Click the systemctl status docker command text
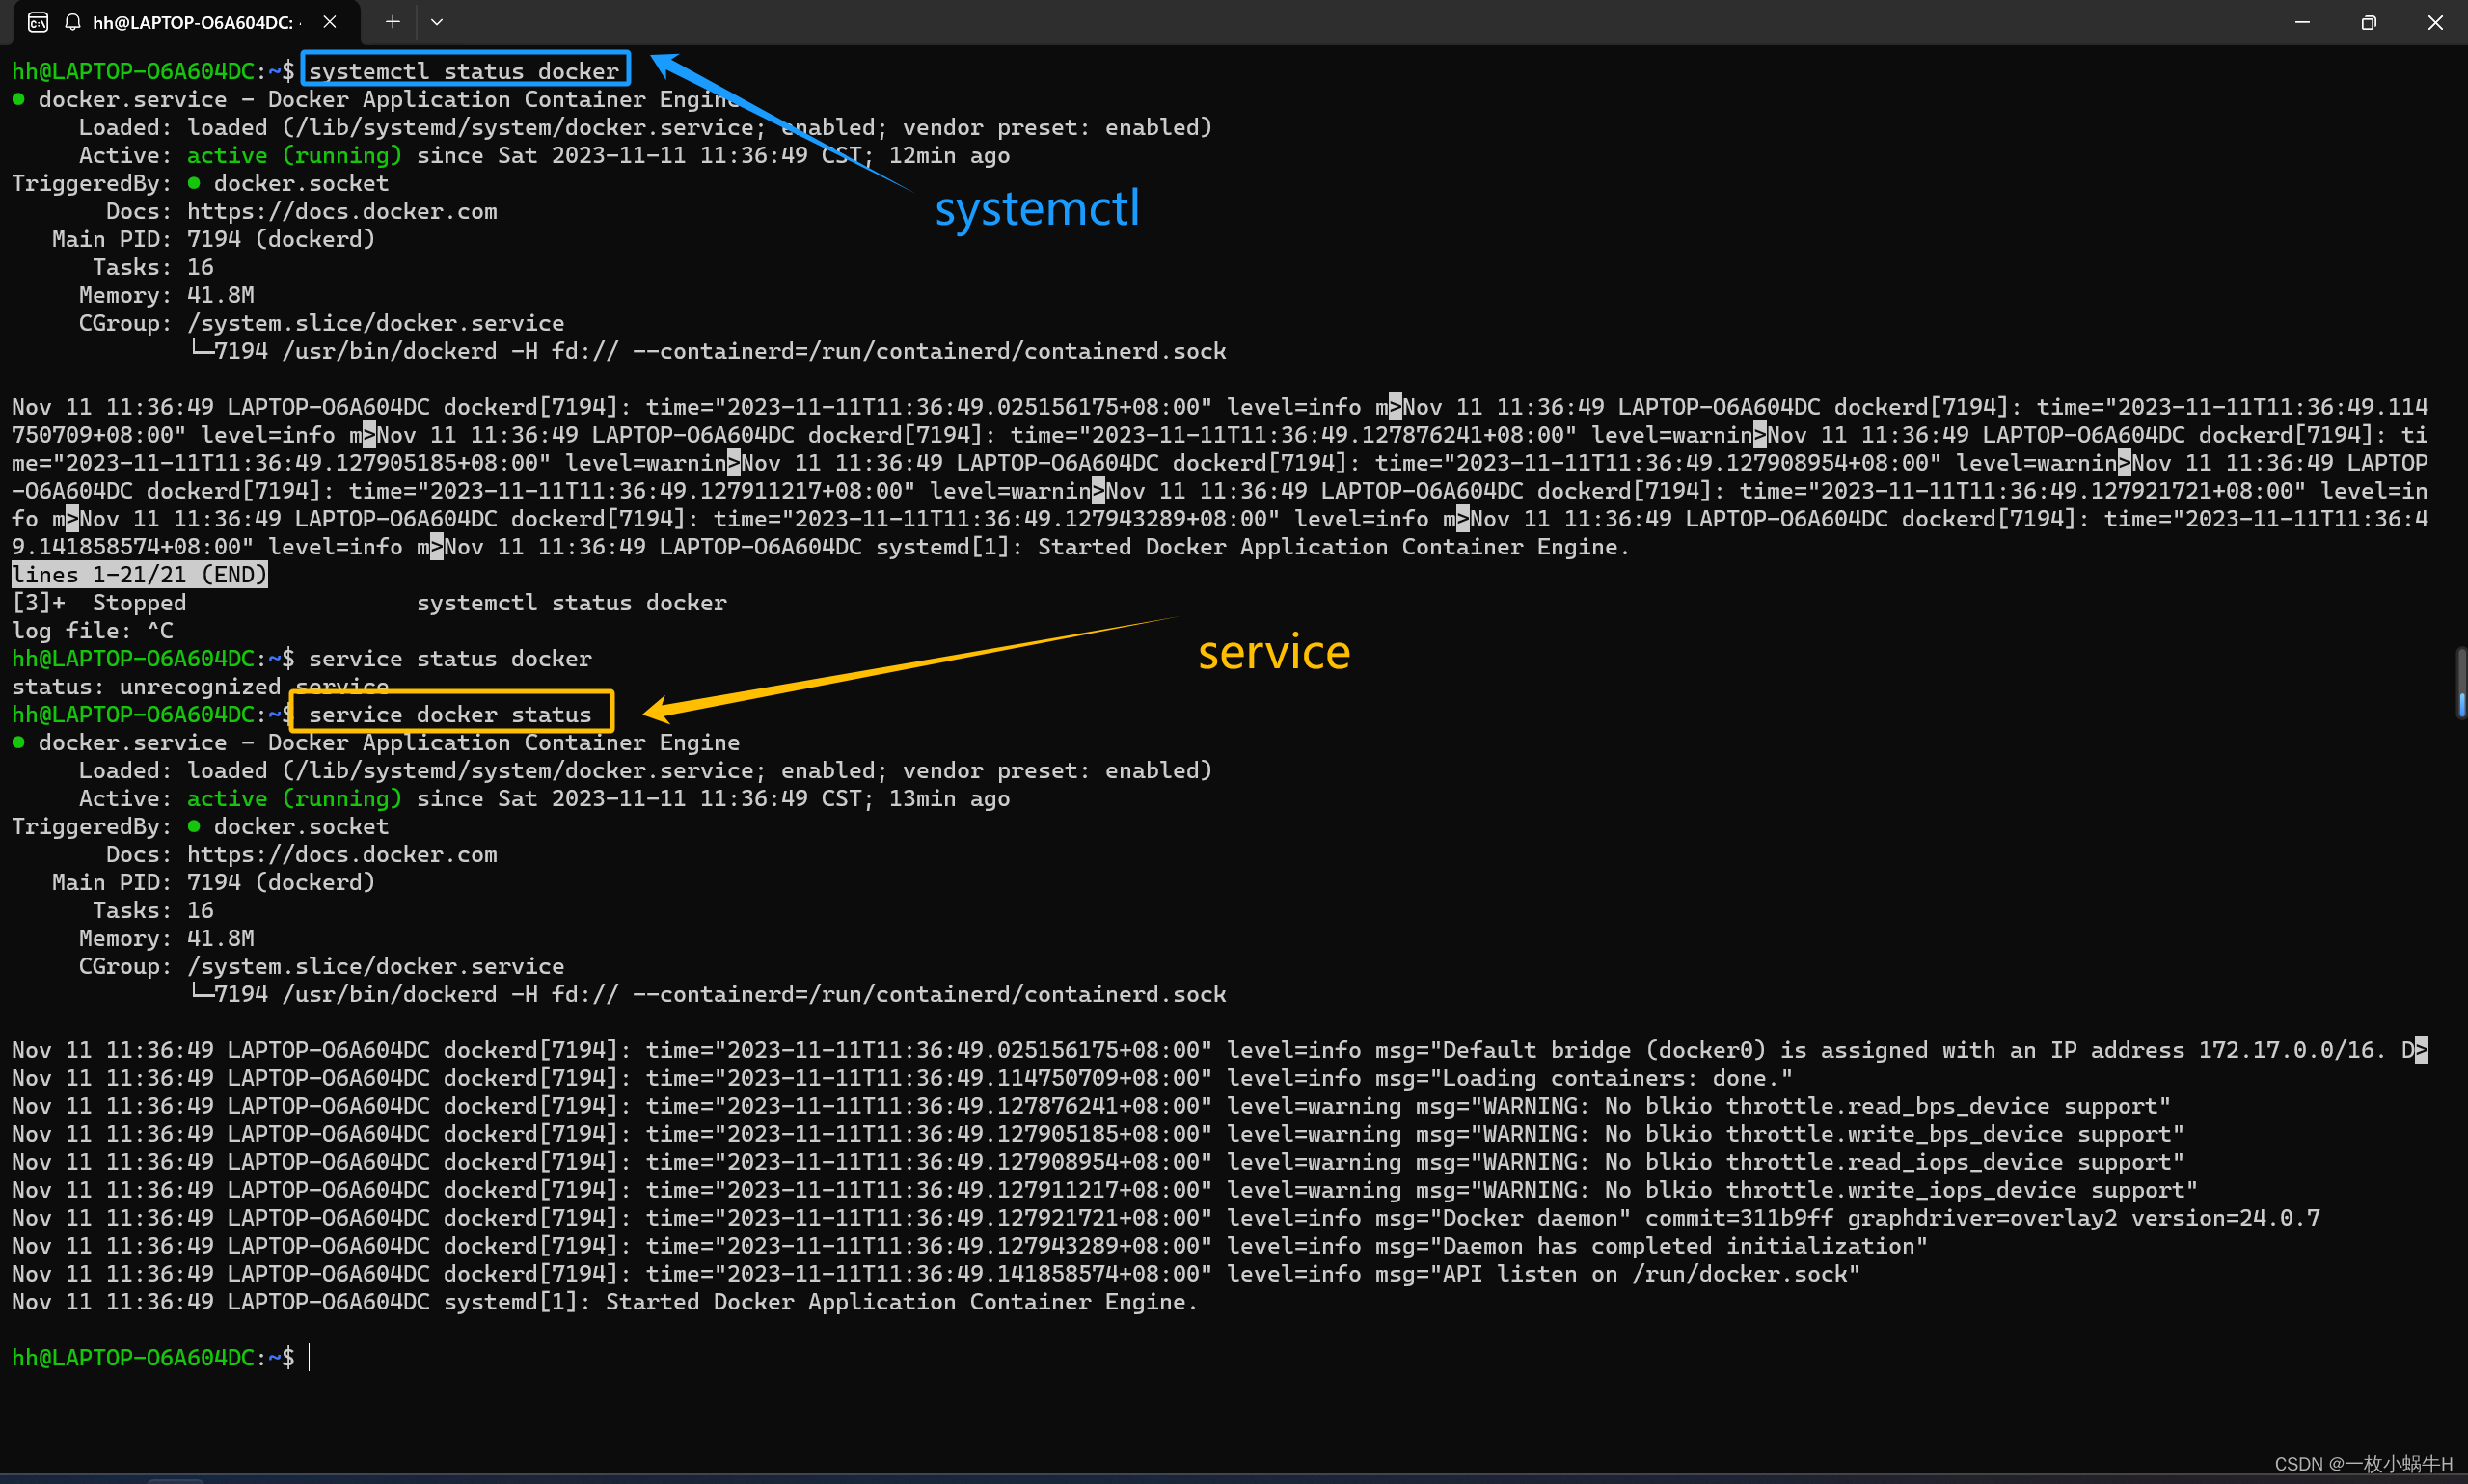The image size is (2468, 1484). tap(469, 70)
